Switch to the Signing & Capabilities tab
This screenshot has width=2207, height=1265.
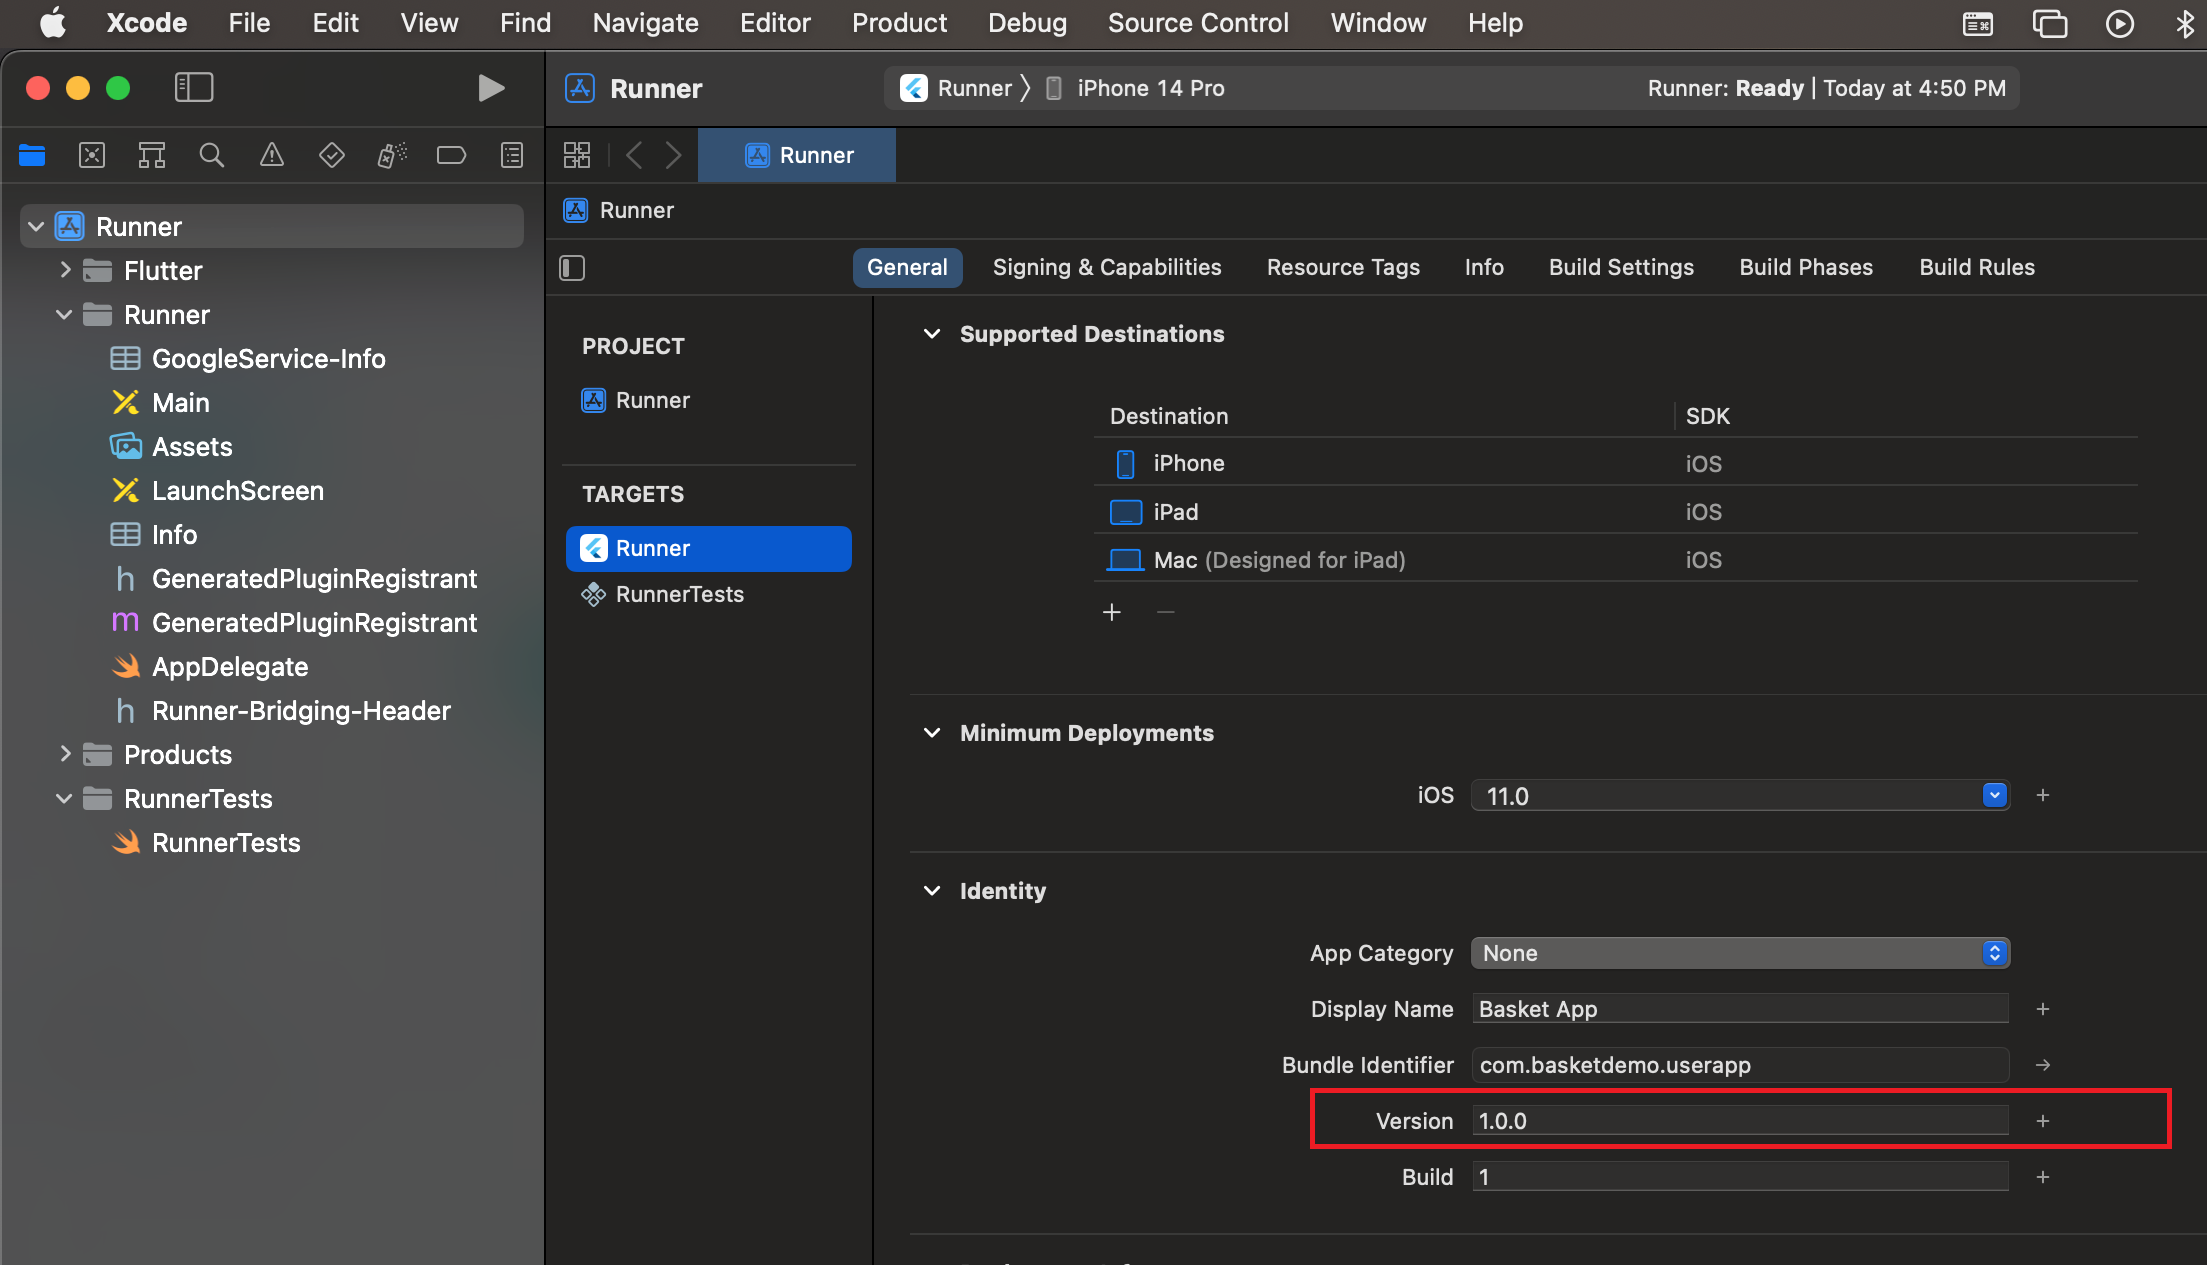1107,267
